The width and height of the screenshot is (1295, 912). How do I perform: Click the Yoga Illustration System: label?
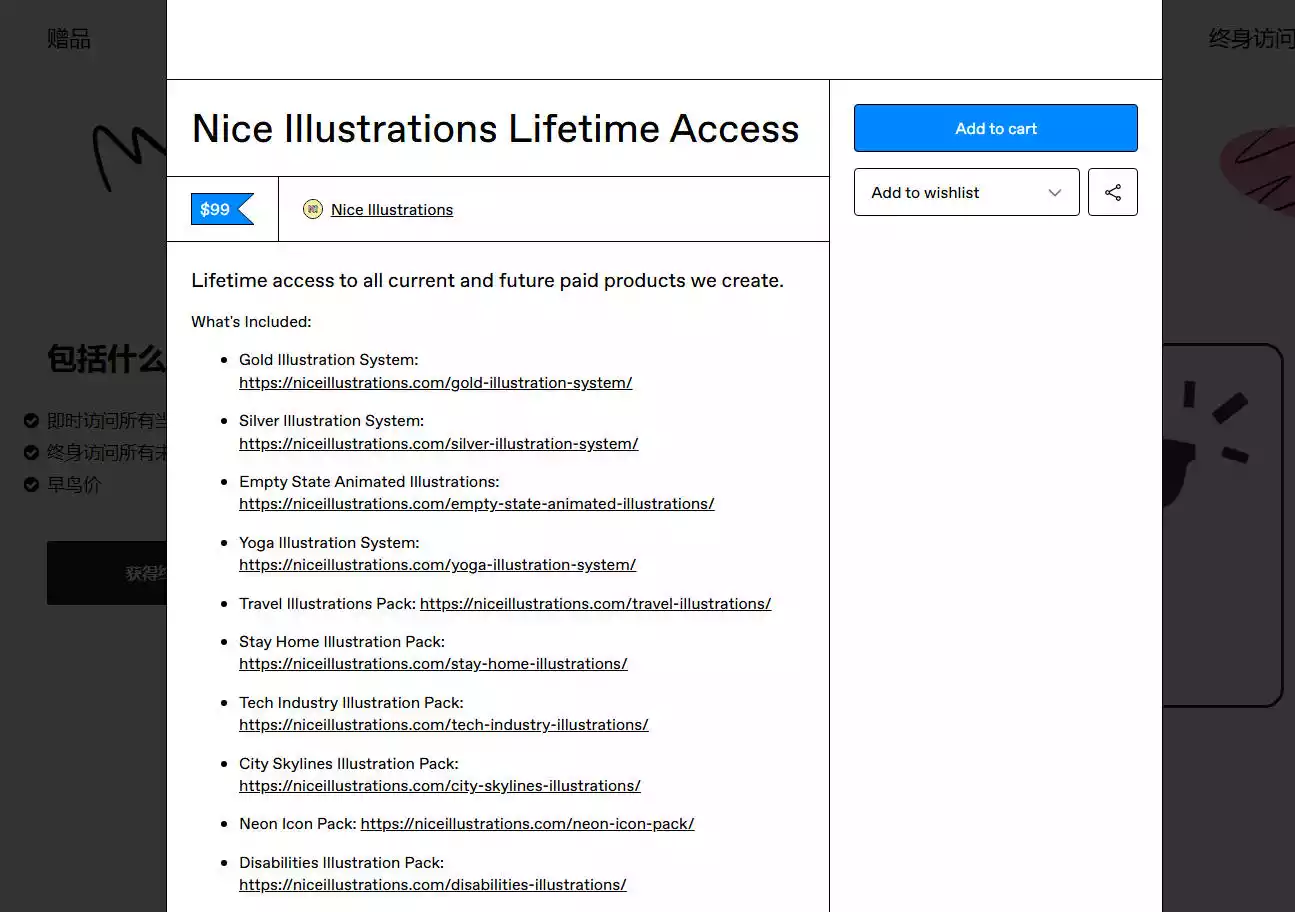coord(330,542)
